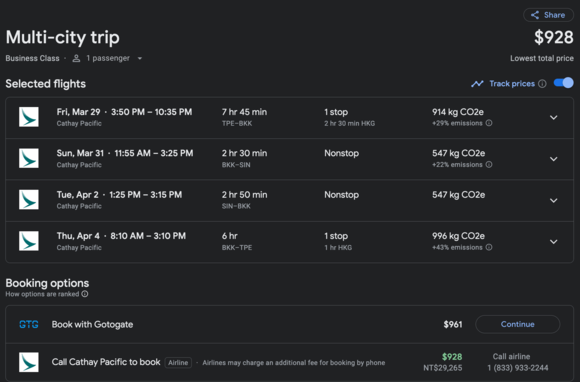Expand the Fri, Mar 29 flight details
This screenshot has height=382, width=580.
[553, 118]
